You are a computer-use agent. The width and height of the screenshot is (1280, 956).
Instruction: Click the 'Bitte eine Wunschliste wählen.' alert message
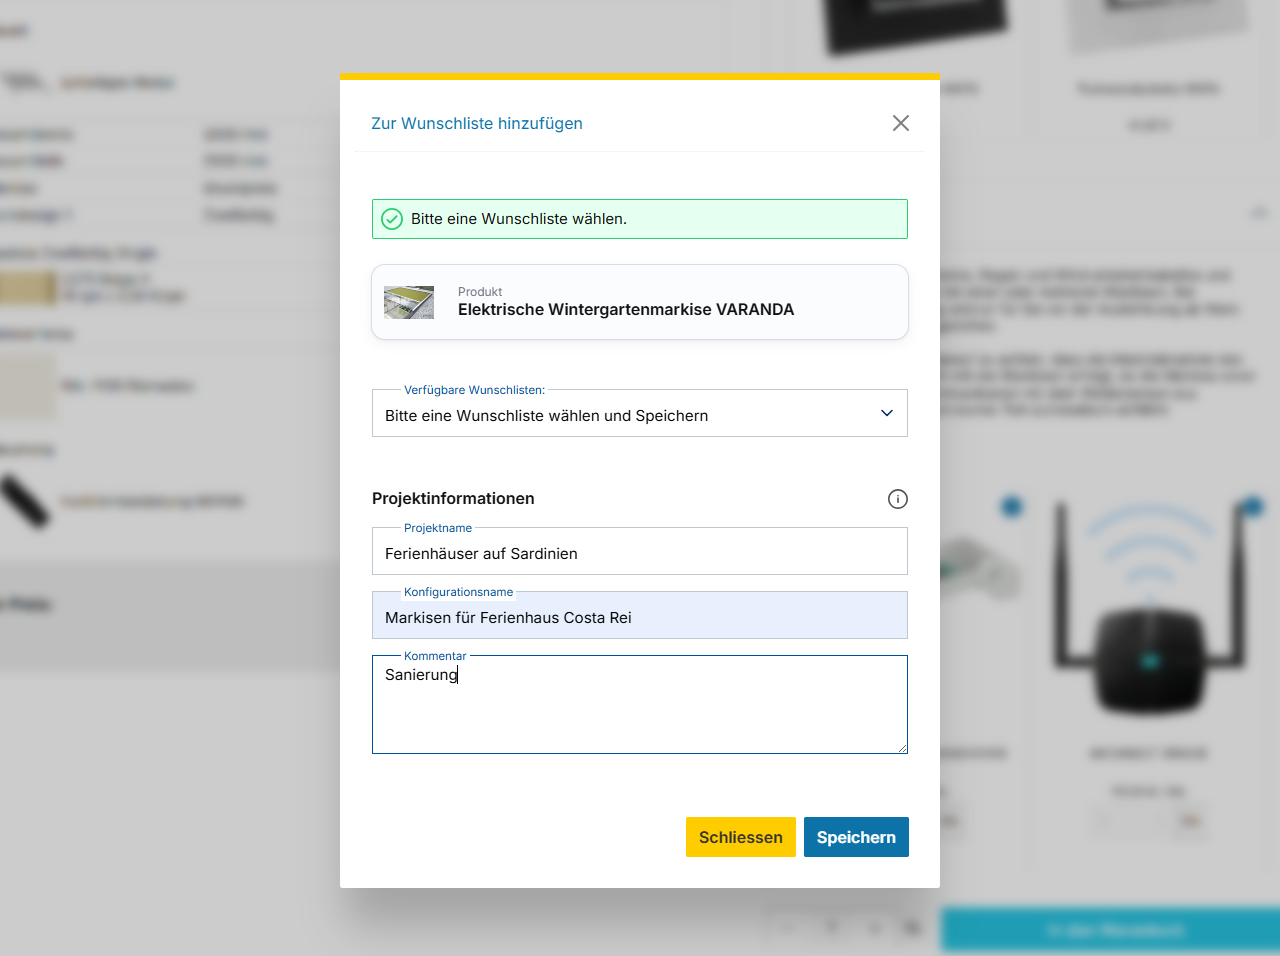(519, 219)
